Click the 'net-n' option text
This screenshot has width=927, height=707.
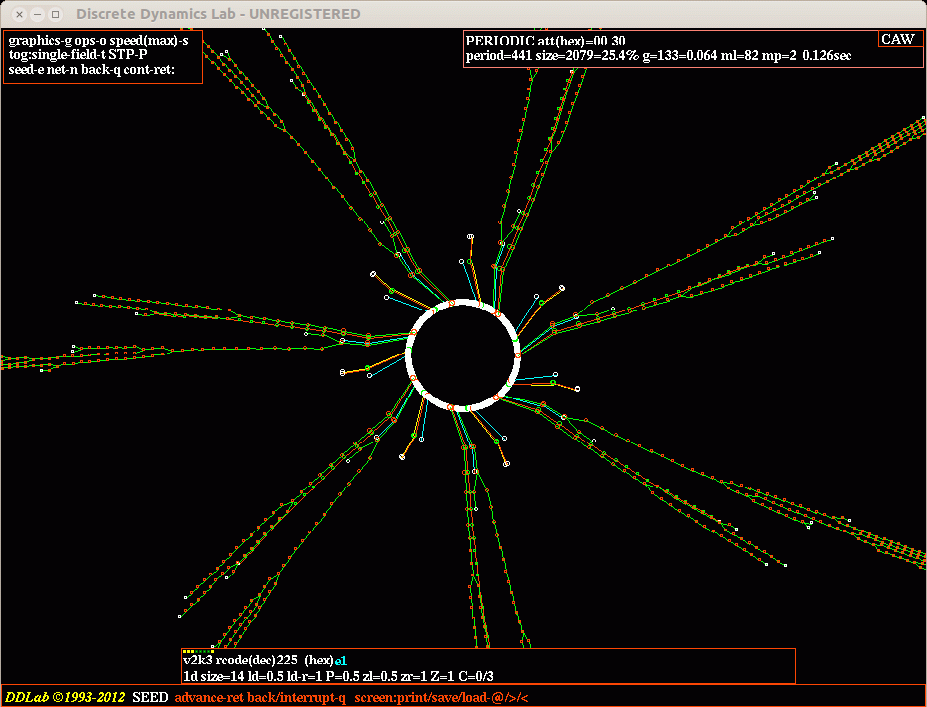(x=63, y=69)
